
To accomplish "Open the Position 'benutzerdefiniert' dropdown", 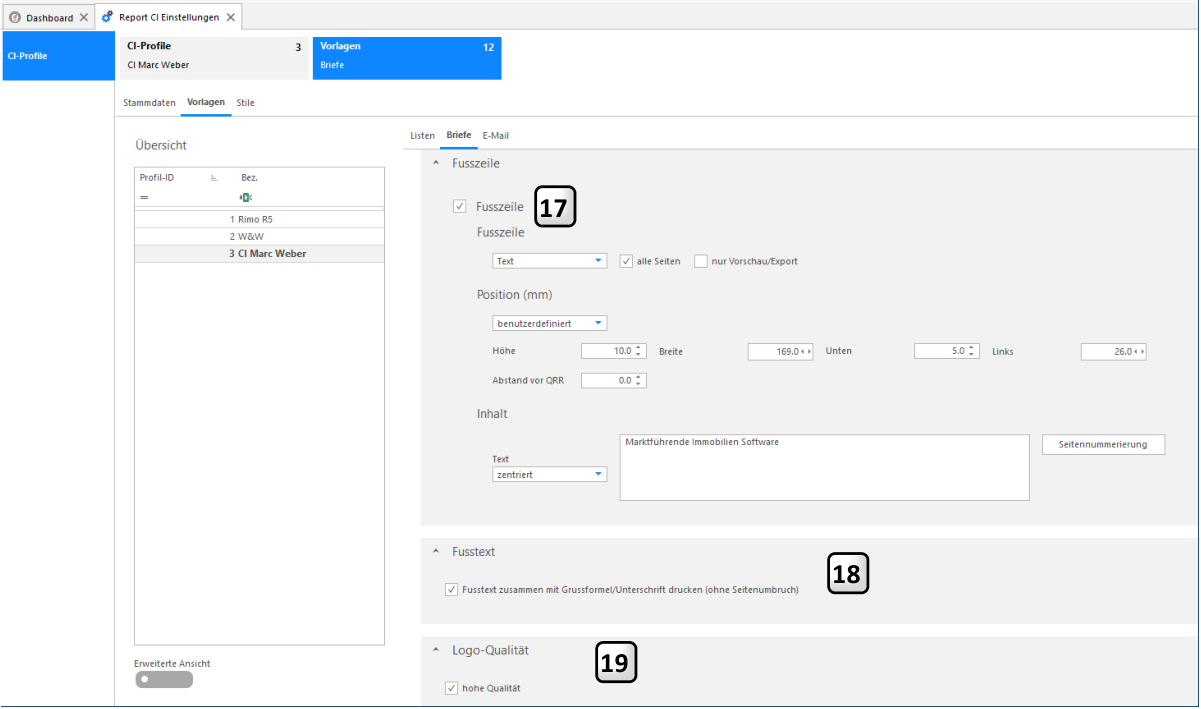I will pos(551,323).
